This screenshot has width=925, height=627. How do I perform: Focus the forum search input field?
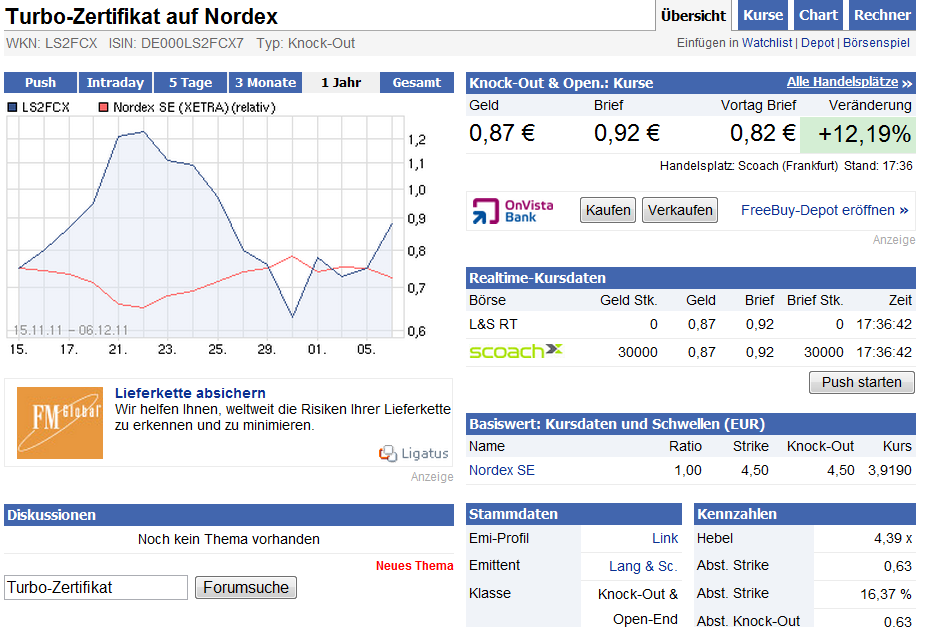[96, 587]
